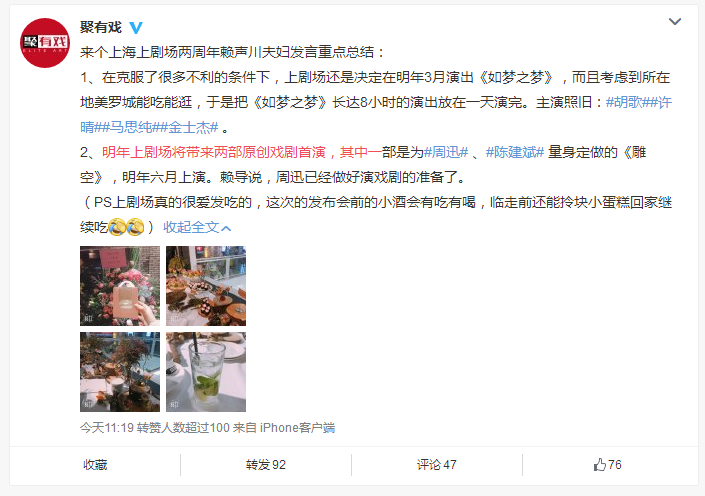Viewport: 705px width, 496px height.
Task: Open the 聚有戏 profile avatar
Action: click(45, 43)
